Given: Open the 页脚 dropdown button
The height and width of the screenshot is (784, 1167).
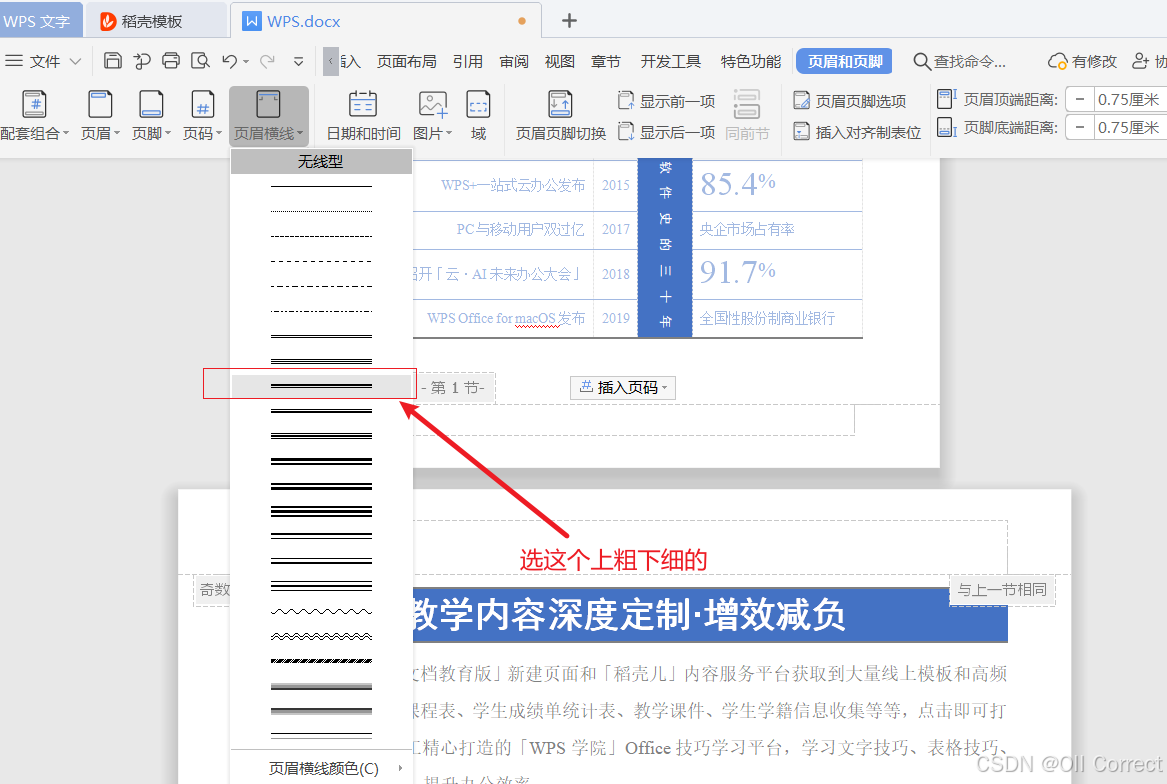Looking at the screenshot, I should 151,115.
